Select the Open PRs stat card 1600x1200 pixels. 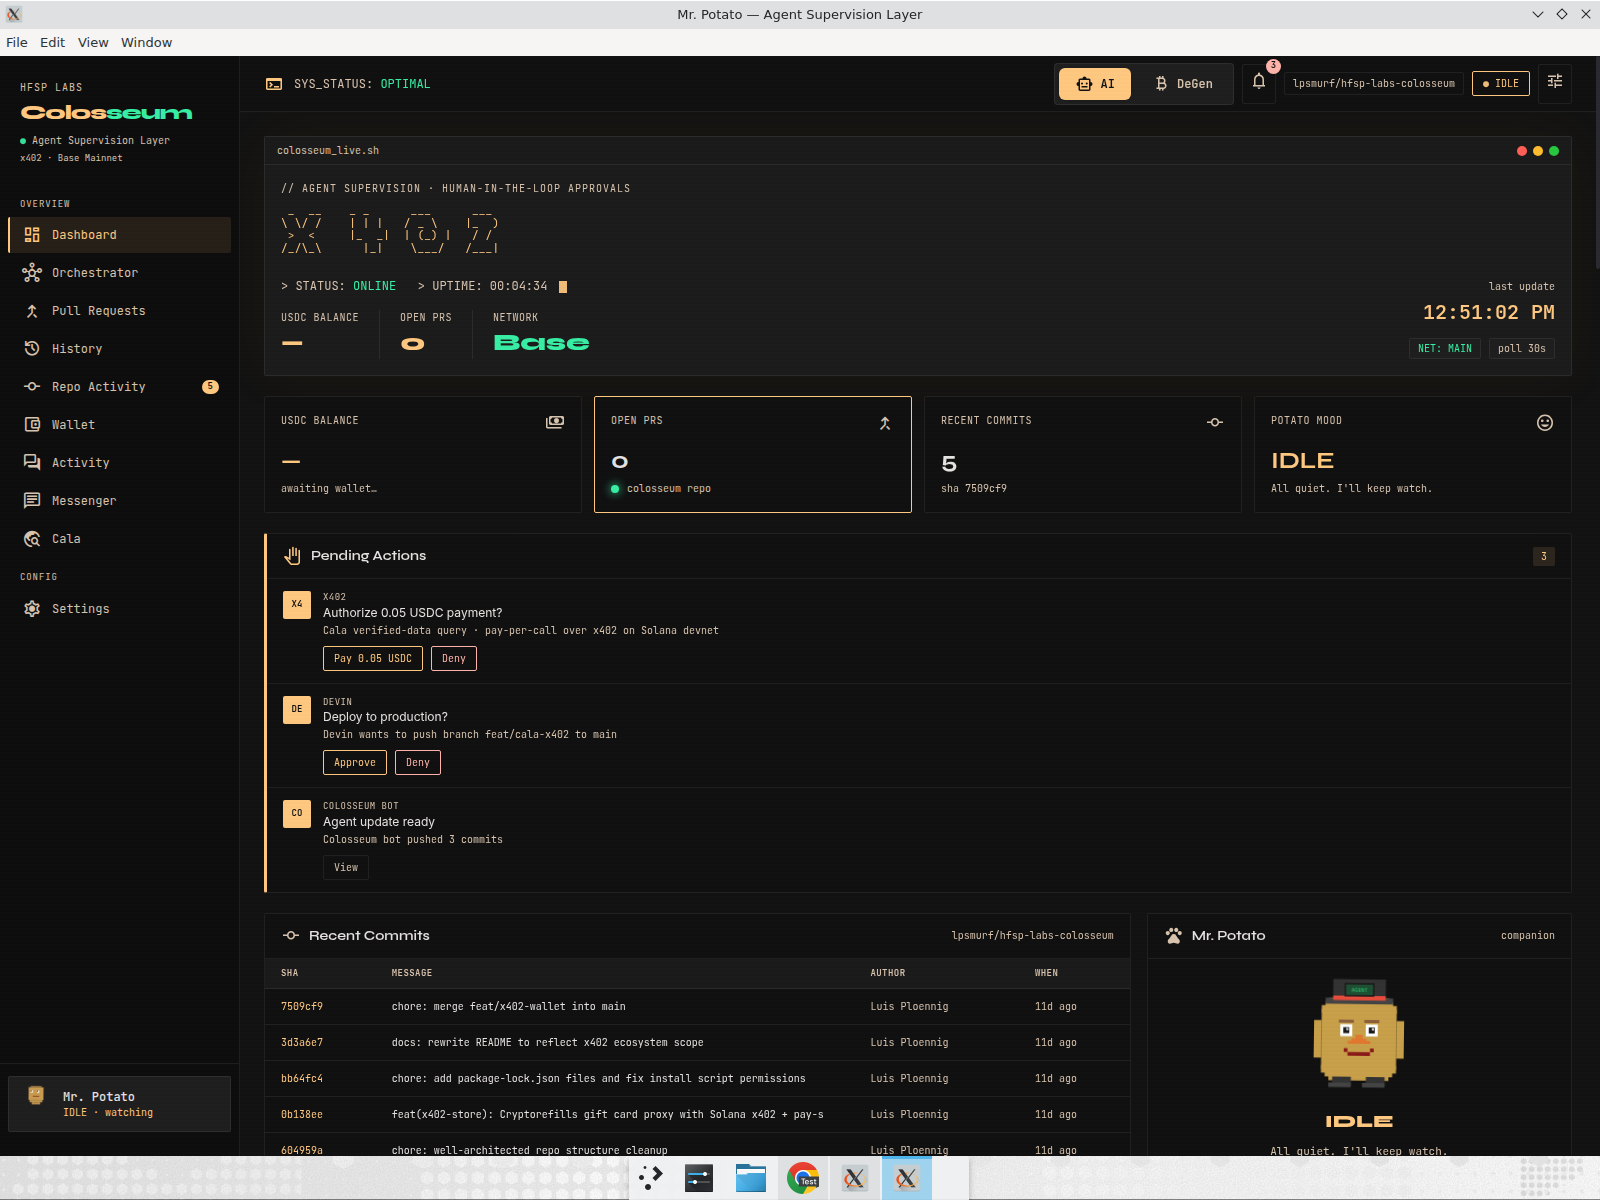pos(753,455)
